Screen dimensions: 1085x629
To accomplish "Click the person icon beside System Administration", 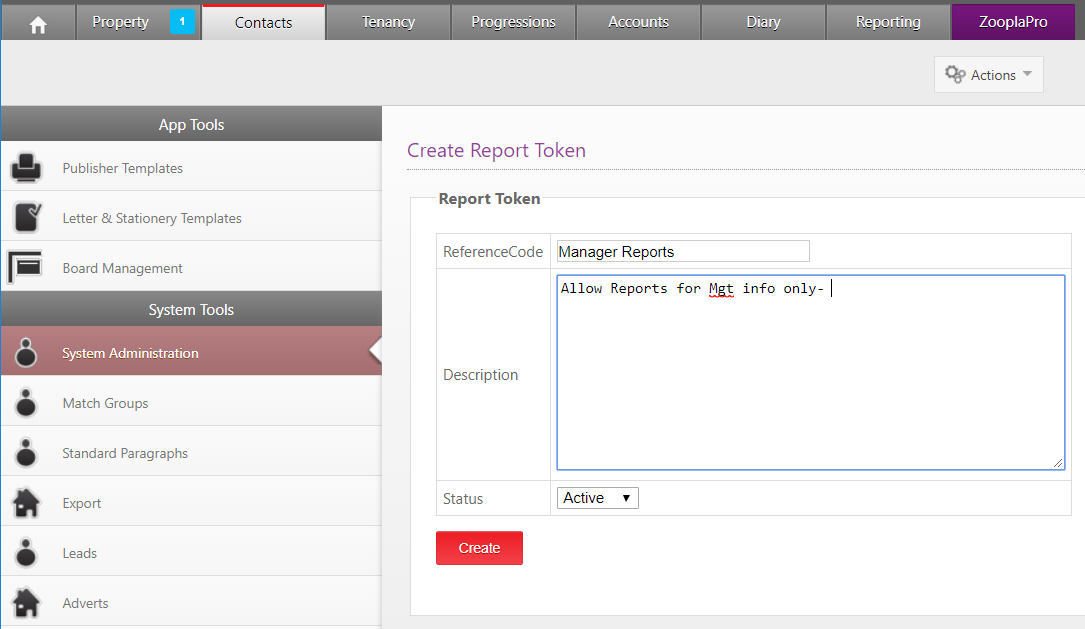I will tap(26, 352).
